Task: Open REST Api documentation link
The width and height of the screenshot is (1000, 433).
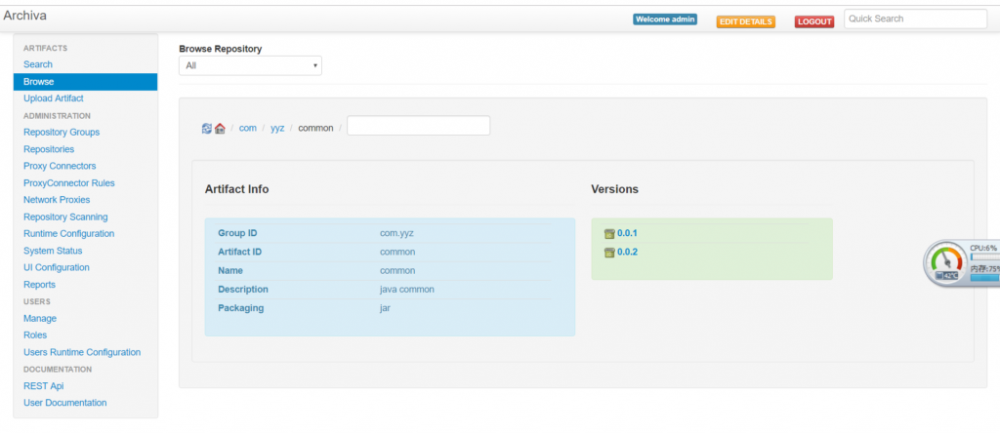Action: pos(43,386)
